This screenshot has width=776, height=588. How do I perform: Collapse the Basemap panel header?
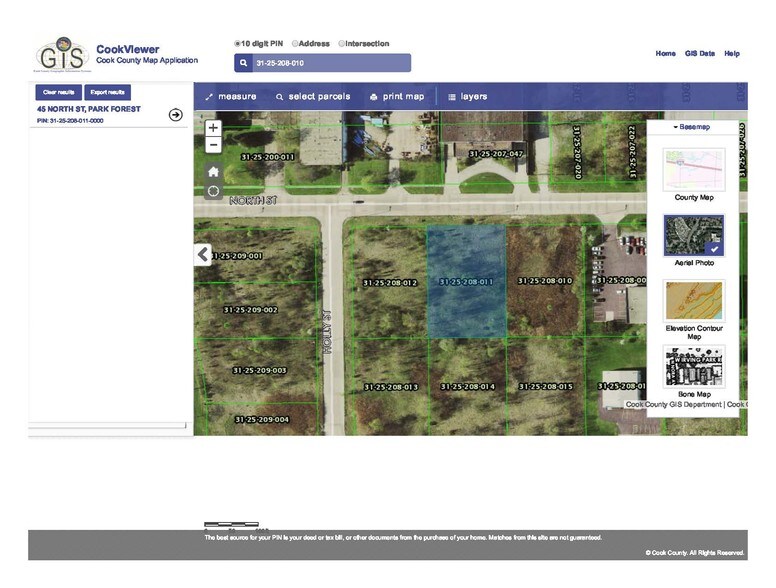click(x=691, y=128)
